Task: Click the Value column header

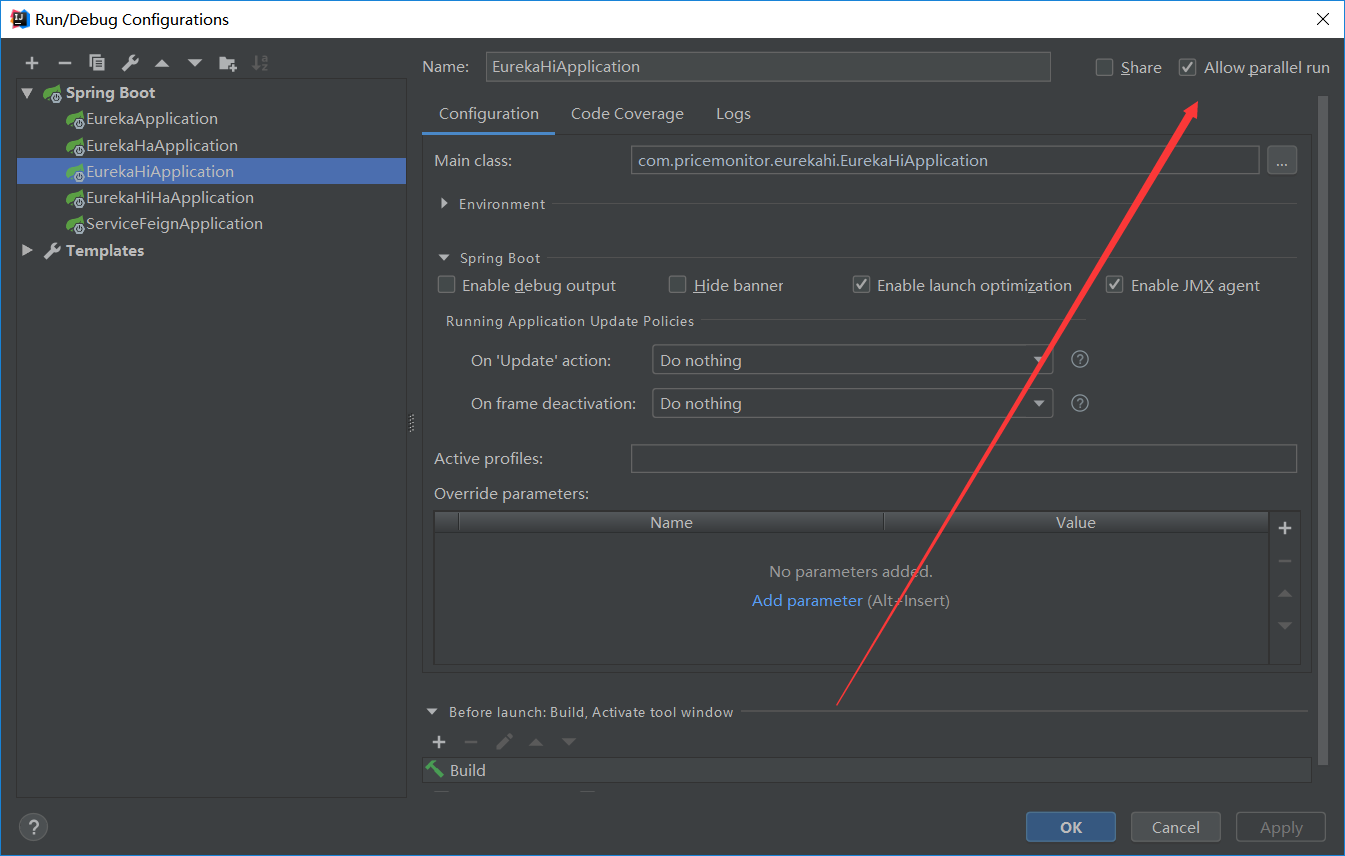Action: (1076, 522)
